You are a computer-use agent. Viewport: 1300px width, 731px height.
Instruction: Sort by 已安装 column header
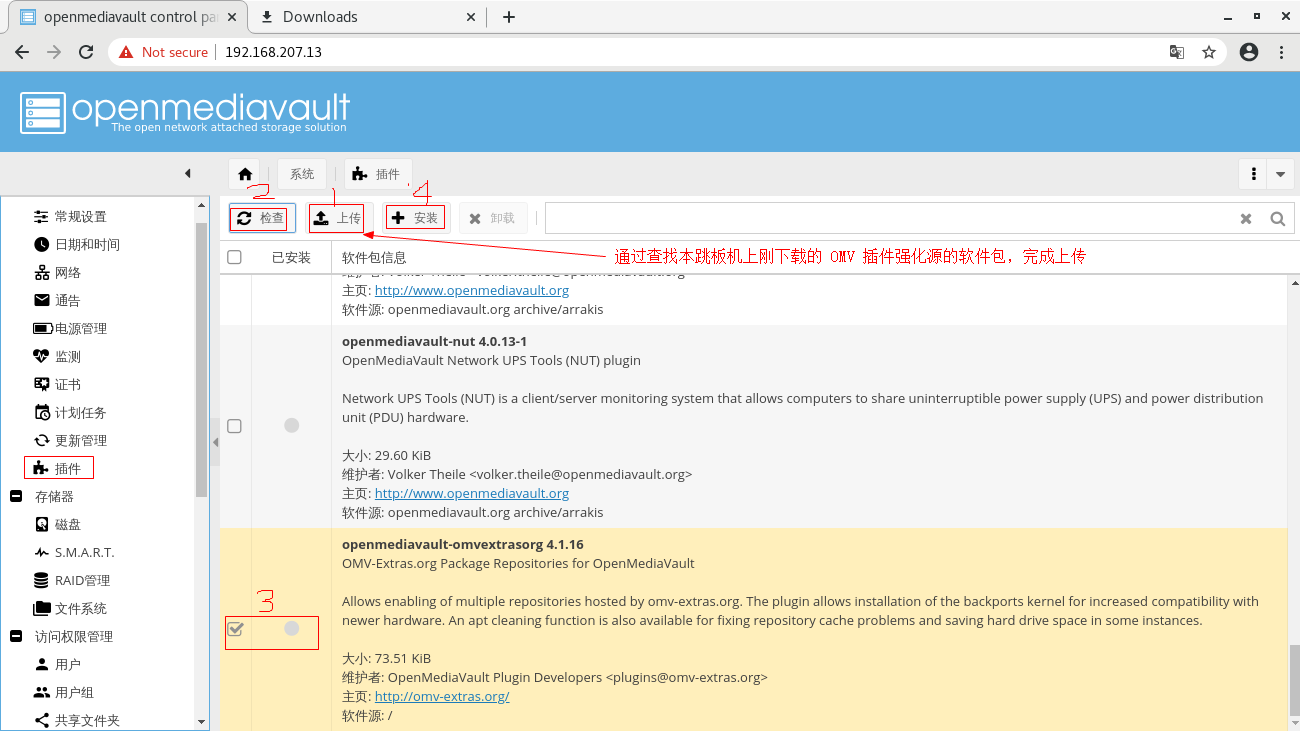pyautogui.click(x=291, y=257)
